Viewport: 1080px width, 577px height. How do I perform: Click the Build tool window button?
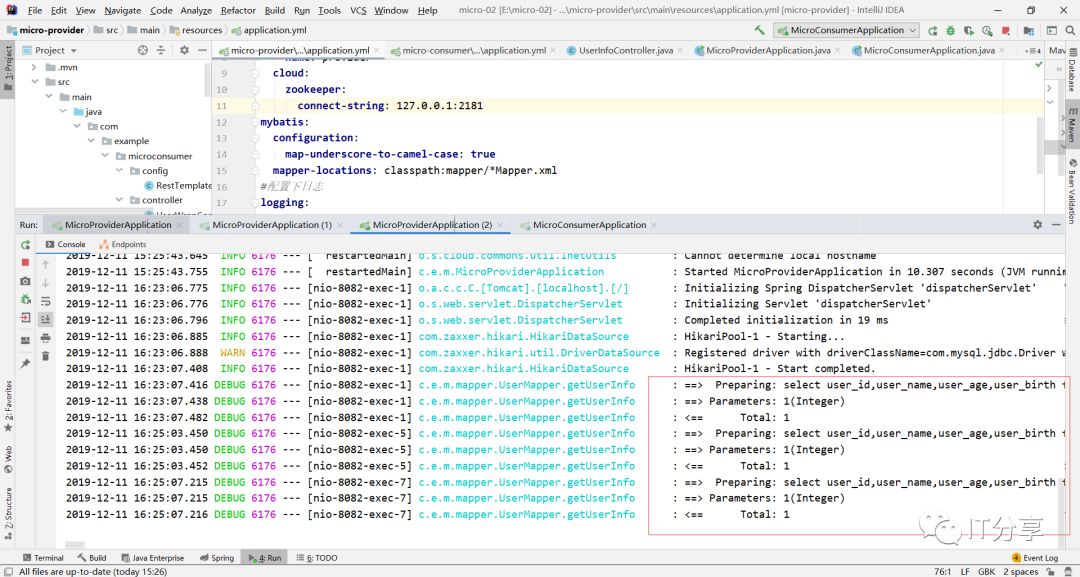[x=92, y=558]
